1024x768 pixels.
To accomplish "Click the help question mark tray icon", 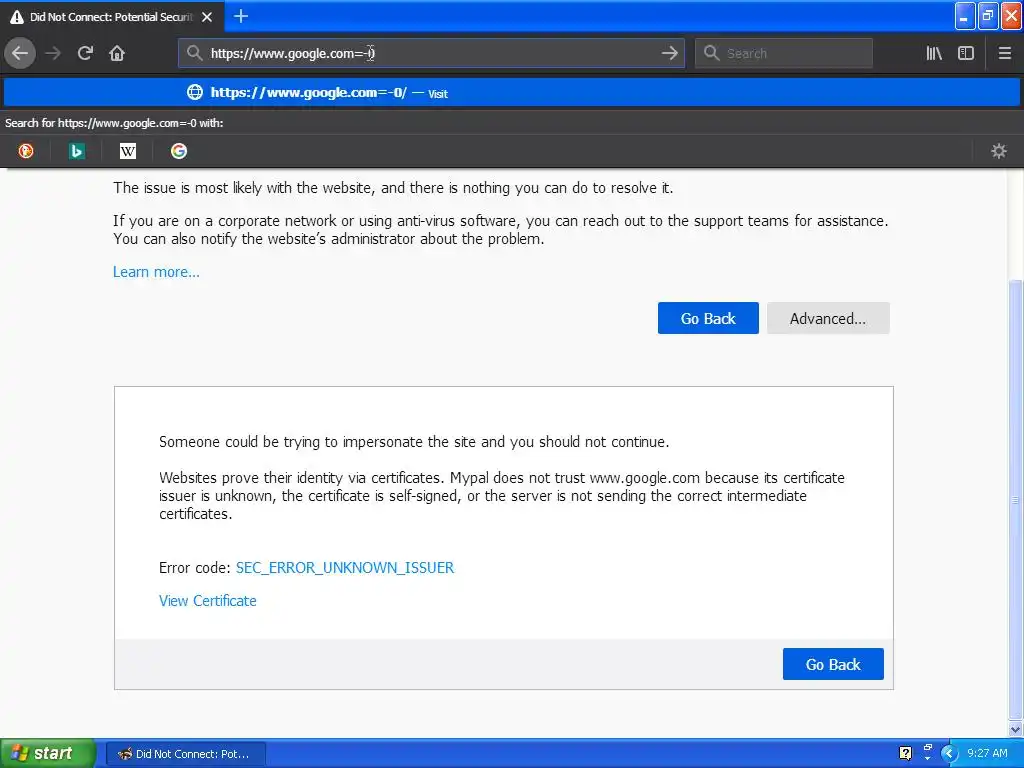I will (905, 754).
